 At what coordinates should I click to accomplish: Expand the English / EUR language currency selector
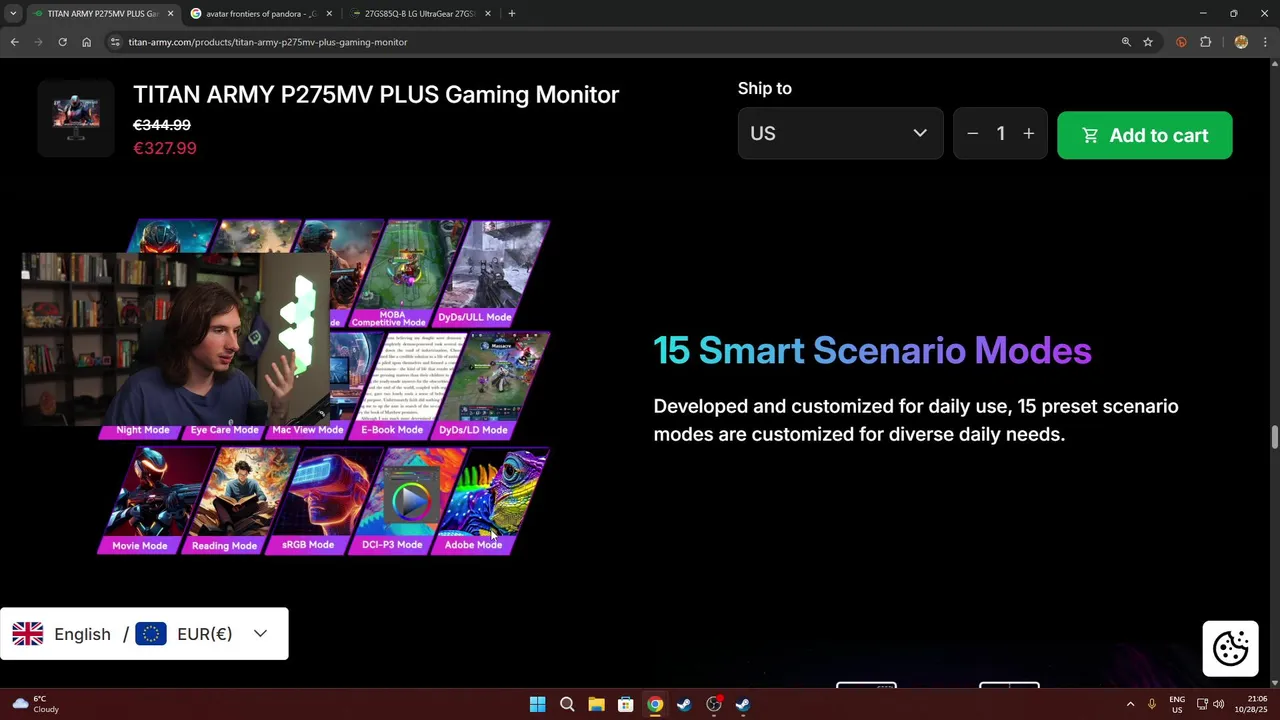click(x=144, y=634)
